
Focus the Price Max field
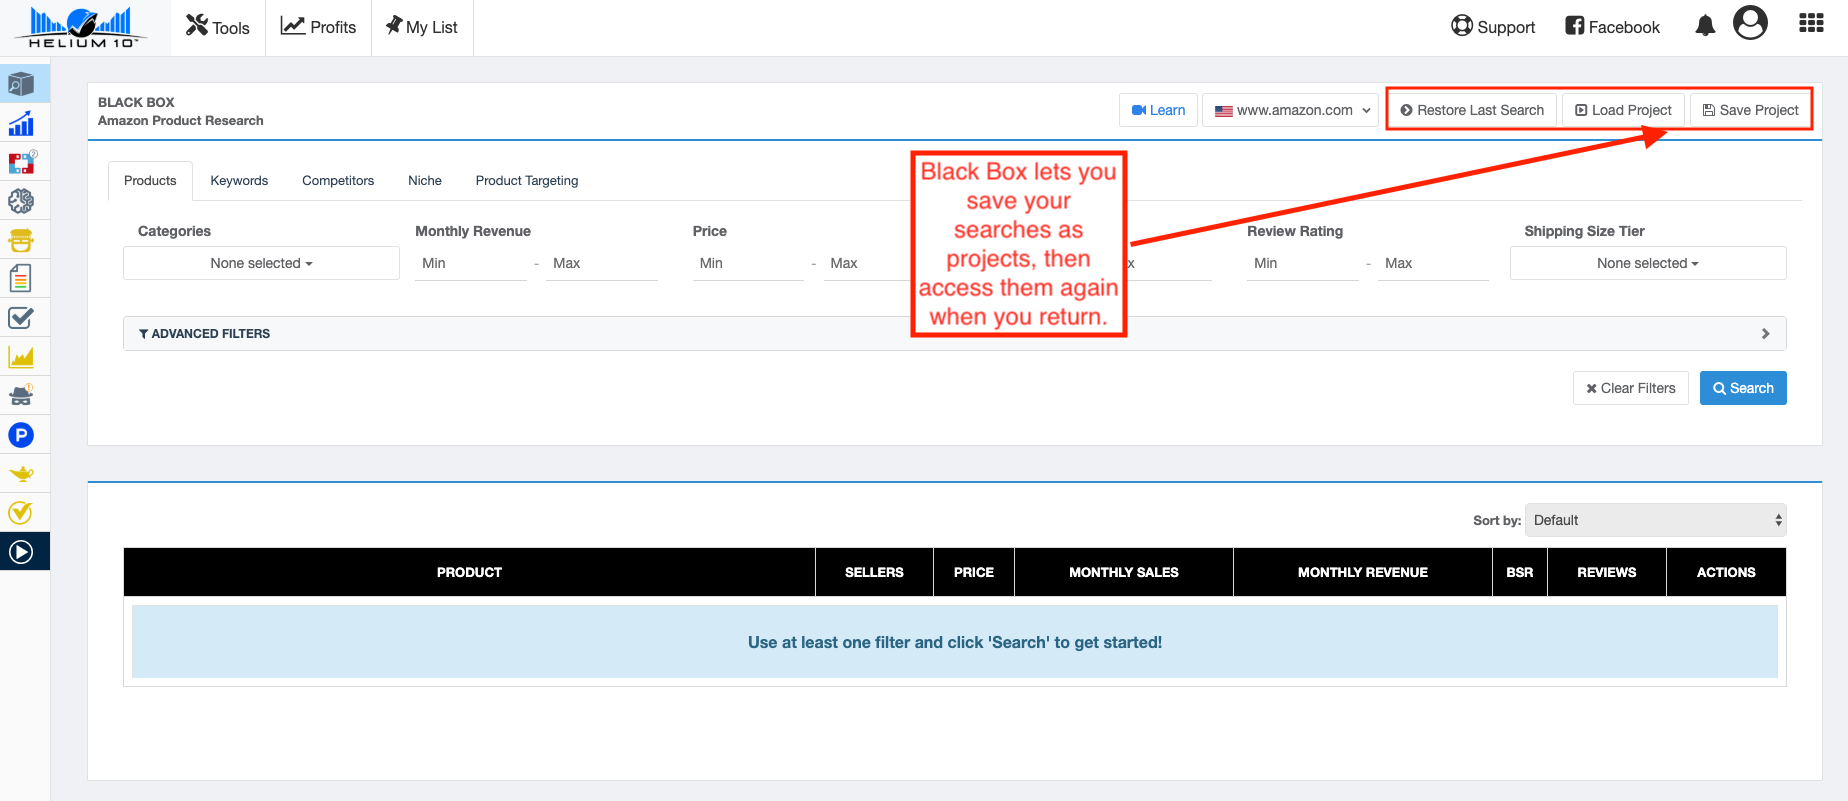[x=866, y=263]
